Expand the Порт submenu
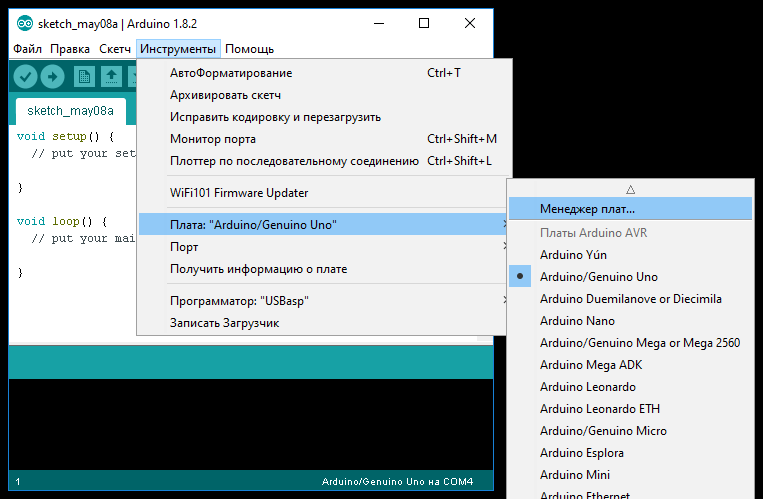Viewport: 763px width, 499px height. click(x=323, y=247)
